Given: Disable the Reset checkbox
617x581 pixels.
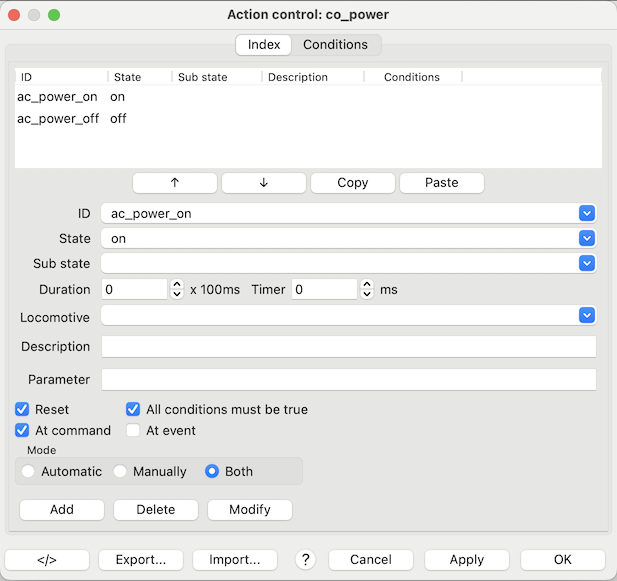Looking at the screenshot, I should (x=22, y=409).
